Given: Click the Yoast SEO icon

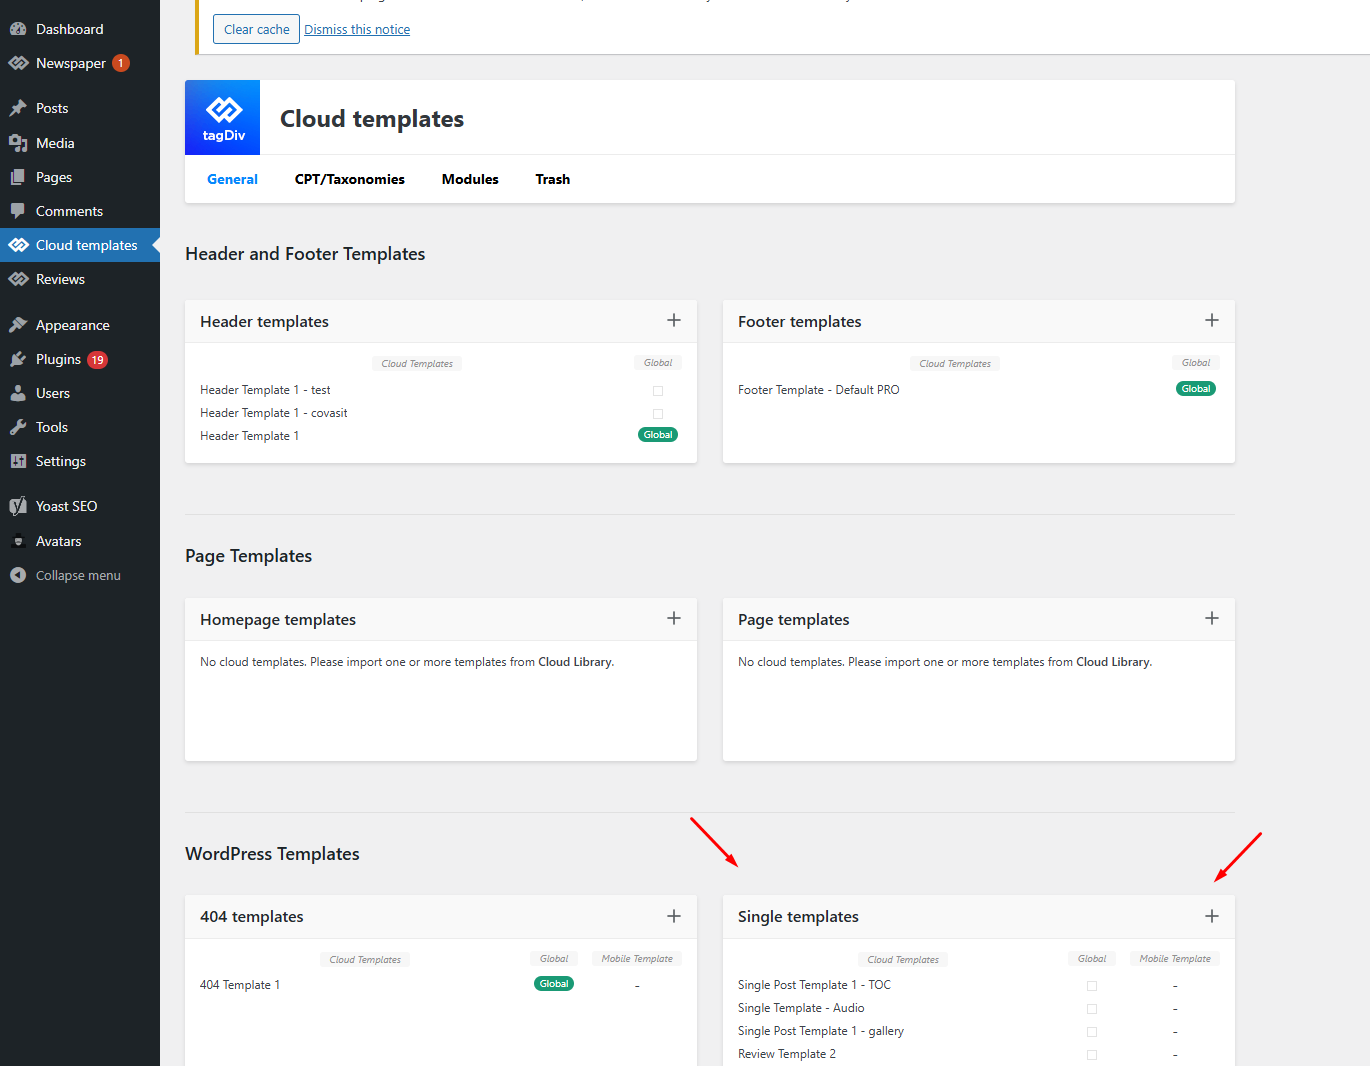Looking at the screenshot, I should tap(18, 506).
